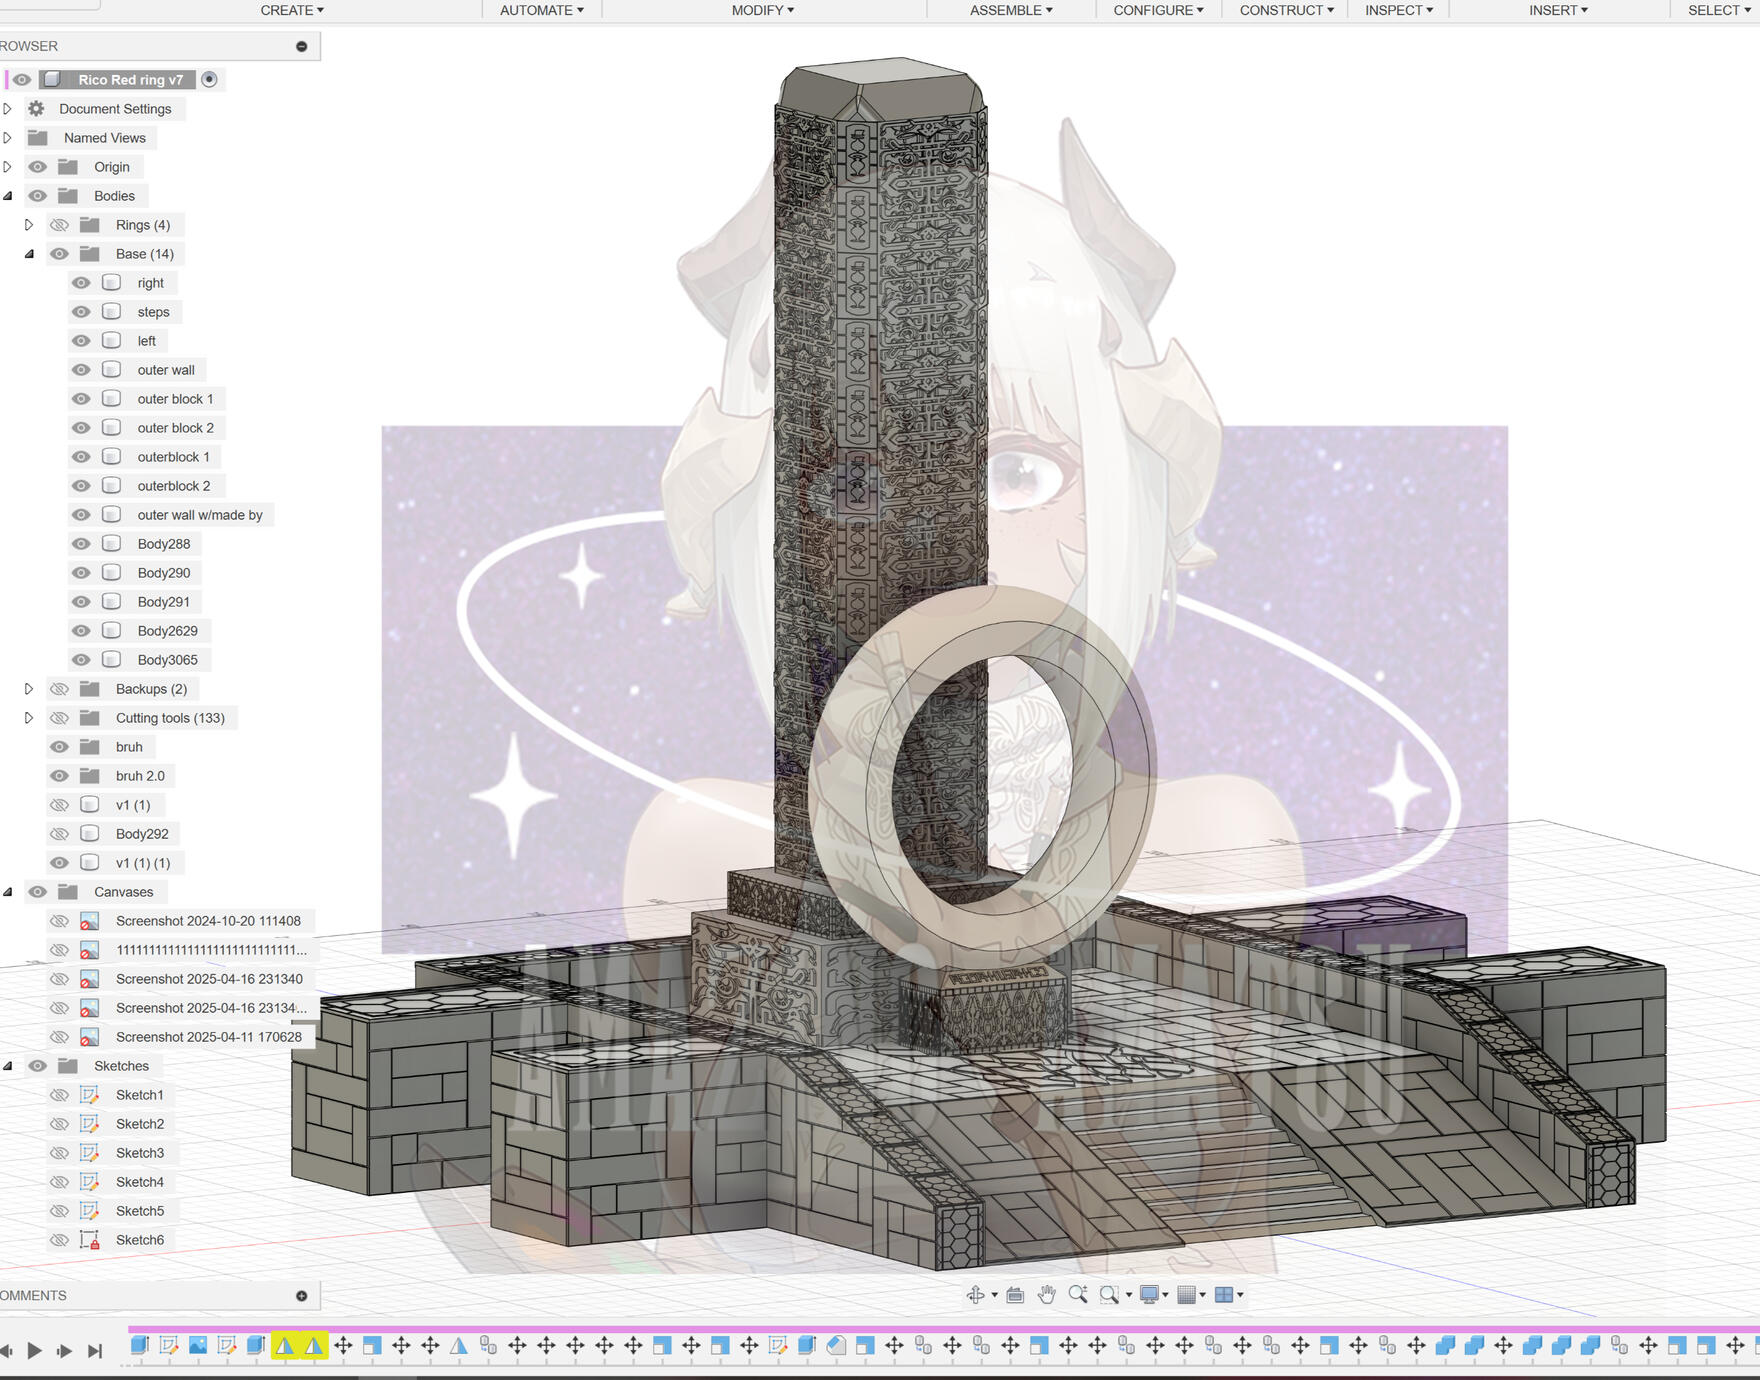Click the Orbit tool icon

click(x=975, y=1295)
